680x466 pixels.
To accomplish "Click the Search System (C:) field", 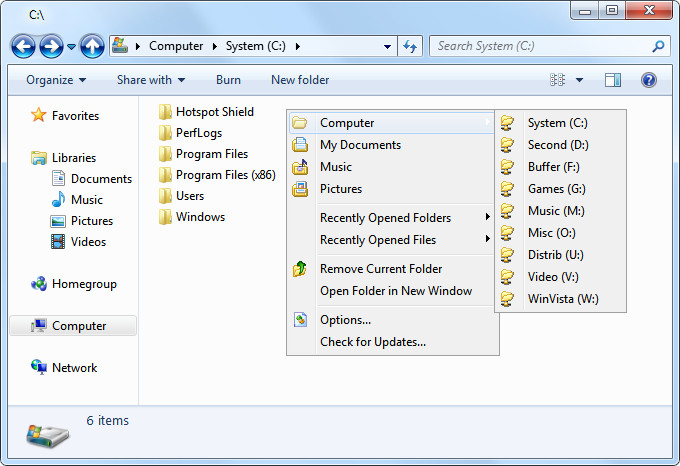I will tap(542, 46).
